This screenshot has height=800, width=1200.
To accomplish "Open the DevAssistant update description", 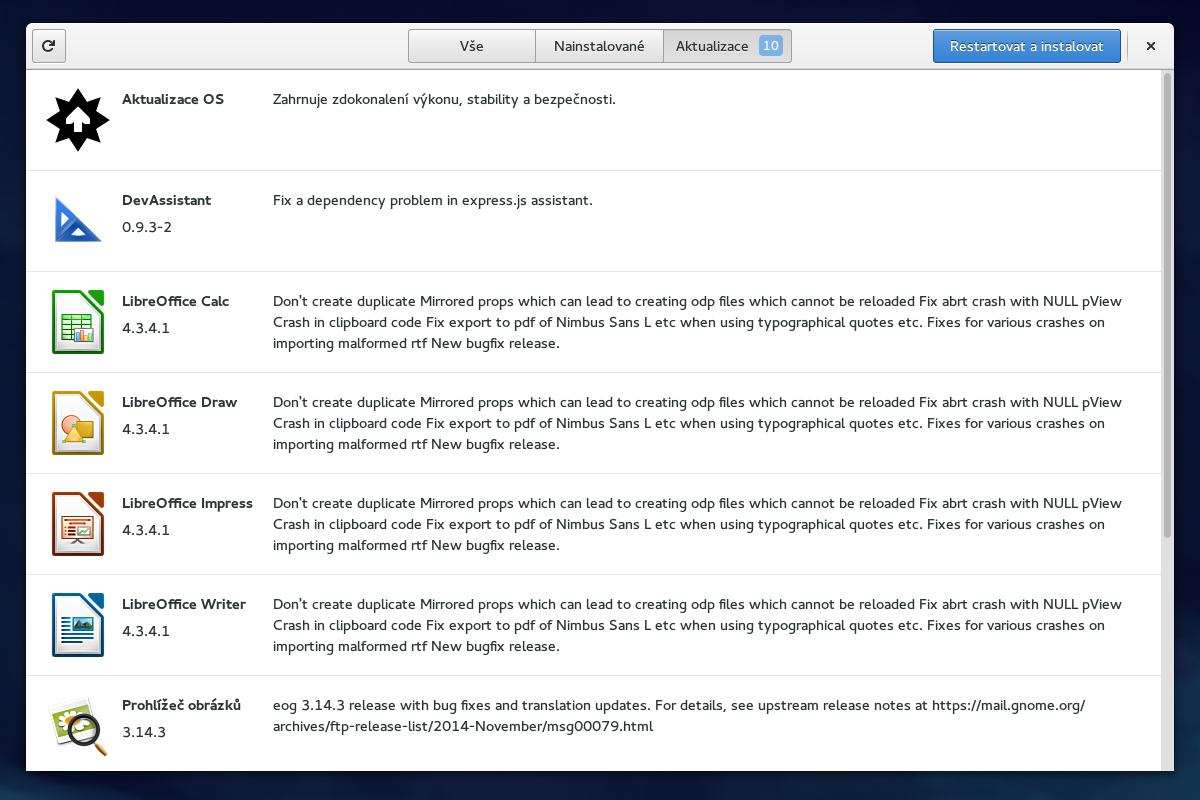I will [433, 200].
